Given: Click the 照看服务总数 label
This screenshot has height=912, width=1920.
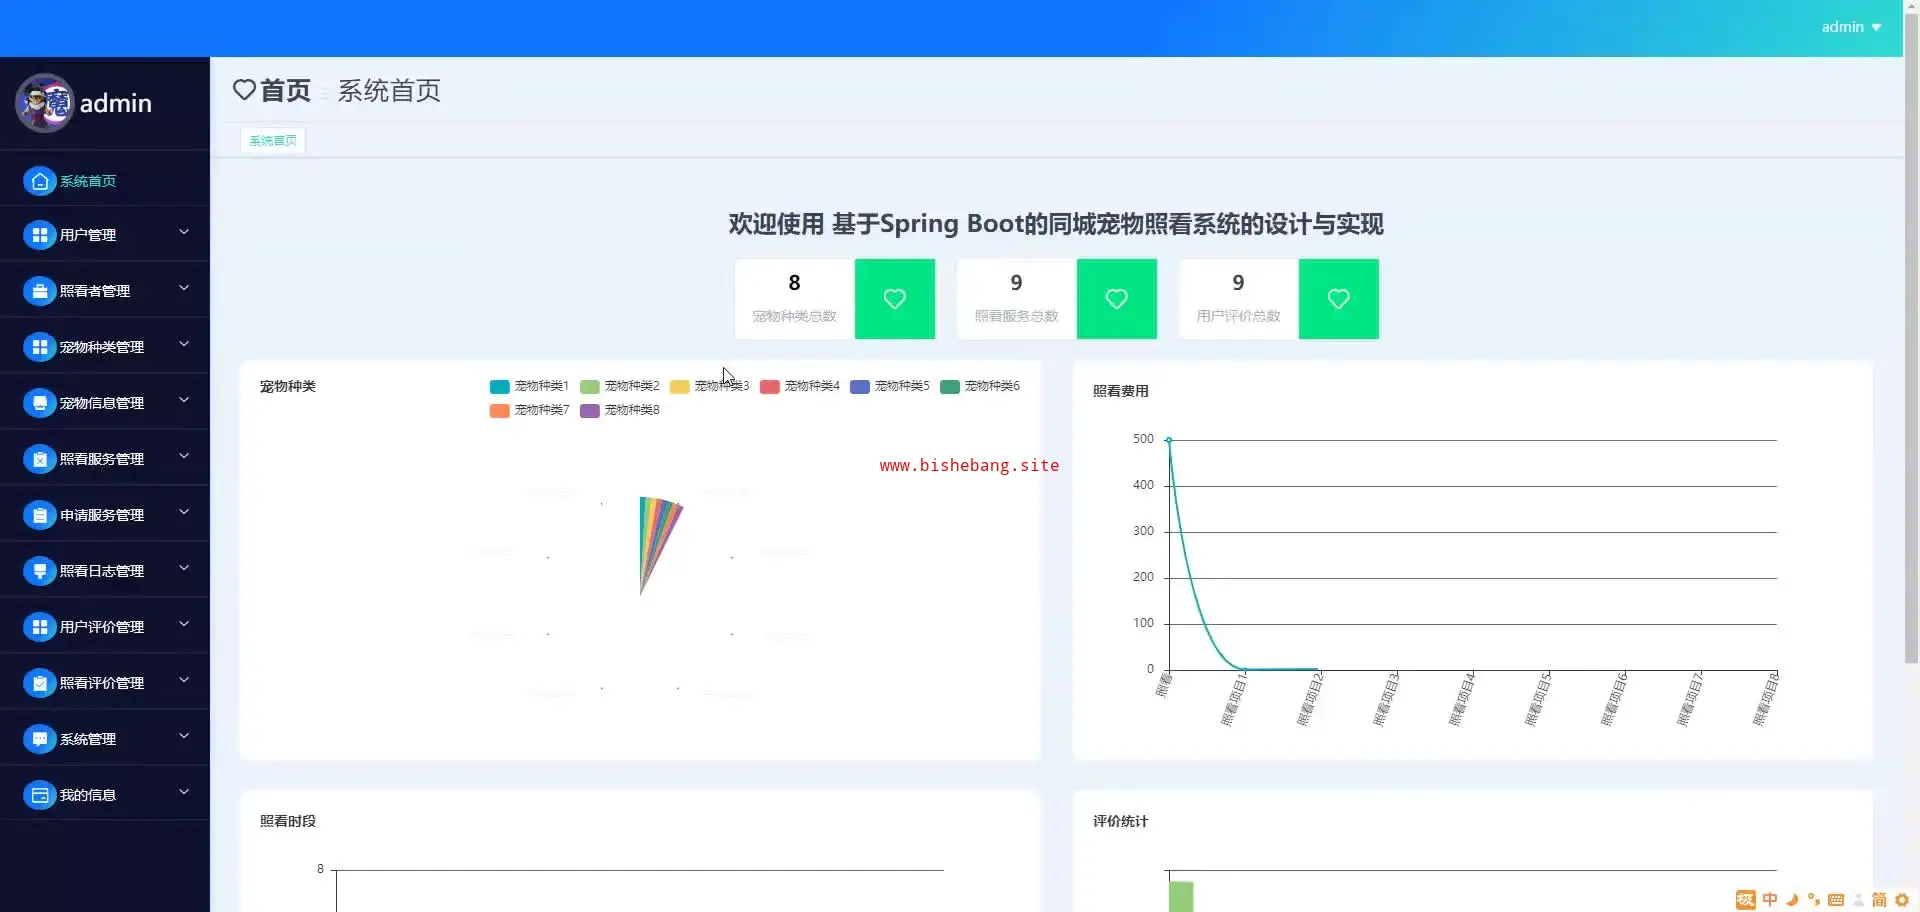Looking at the screenshot, I should [1016, 316].
